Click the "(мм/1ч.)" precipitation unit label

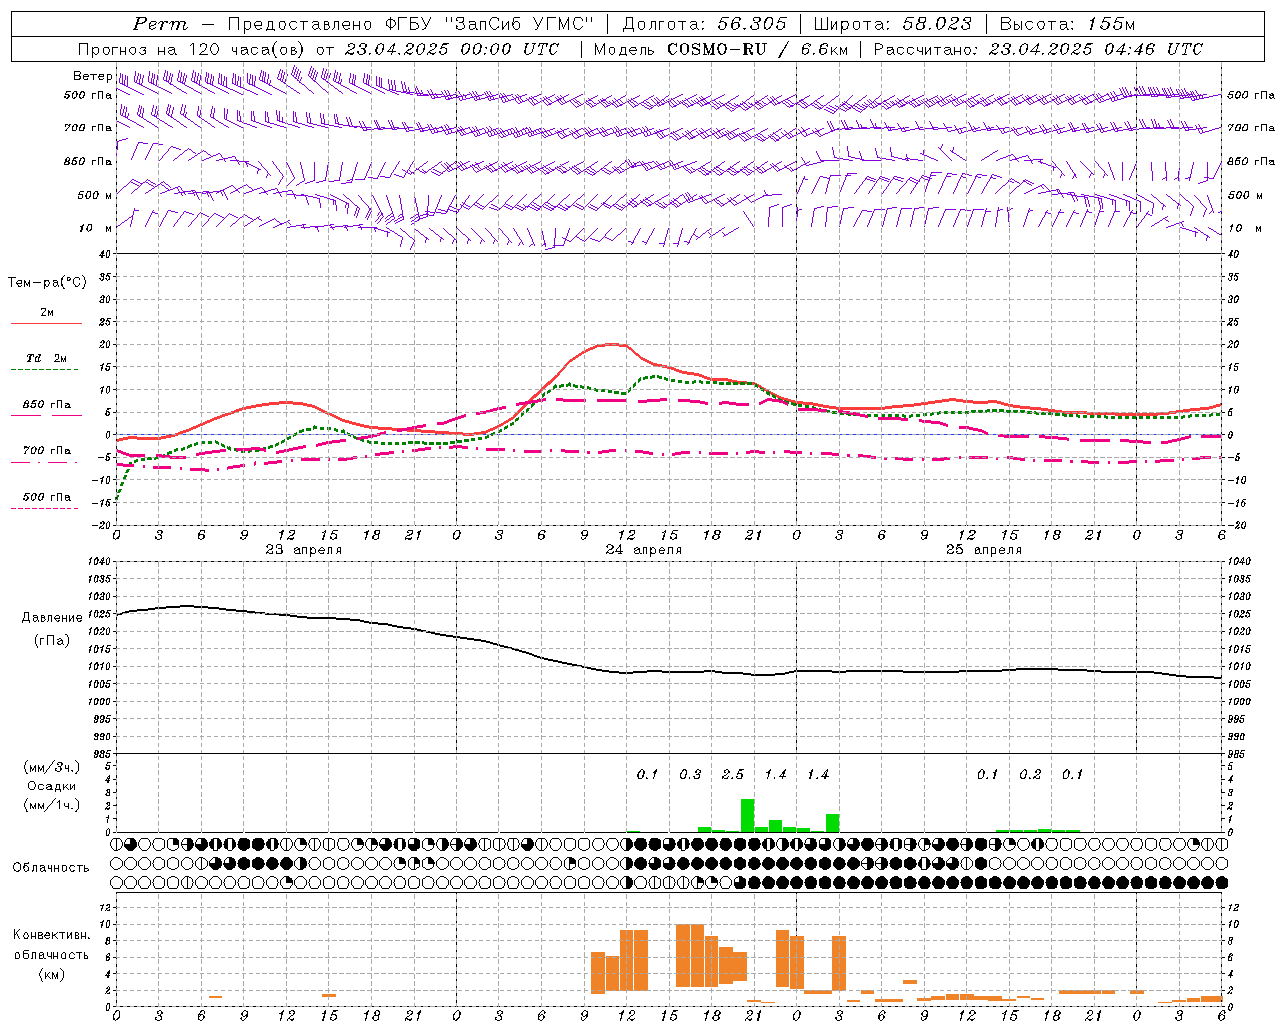pyautogui.click(x=51, y=805)
